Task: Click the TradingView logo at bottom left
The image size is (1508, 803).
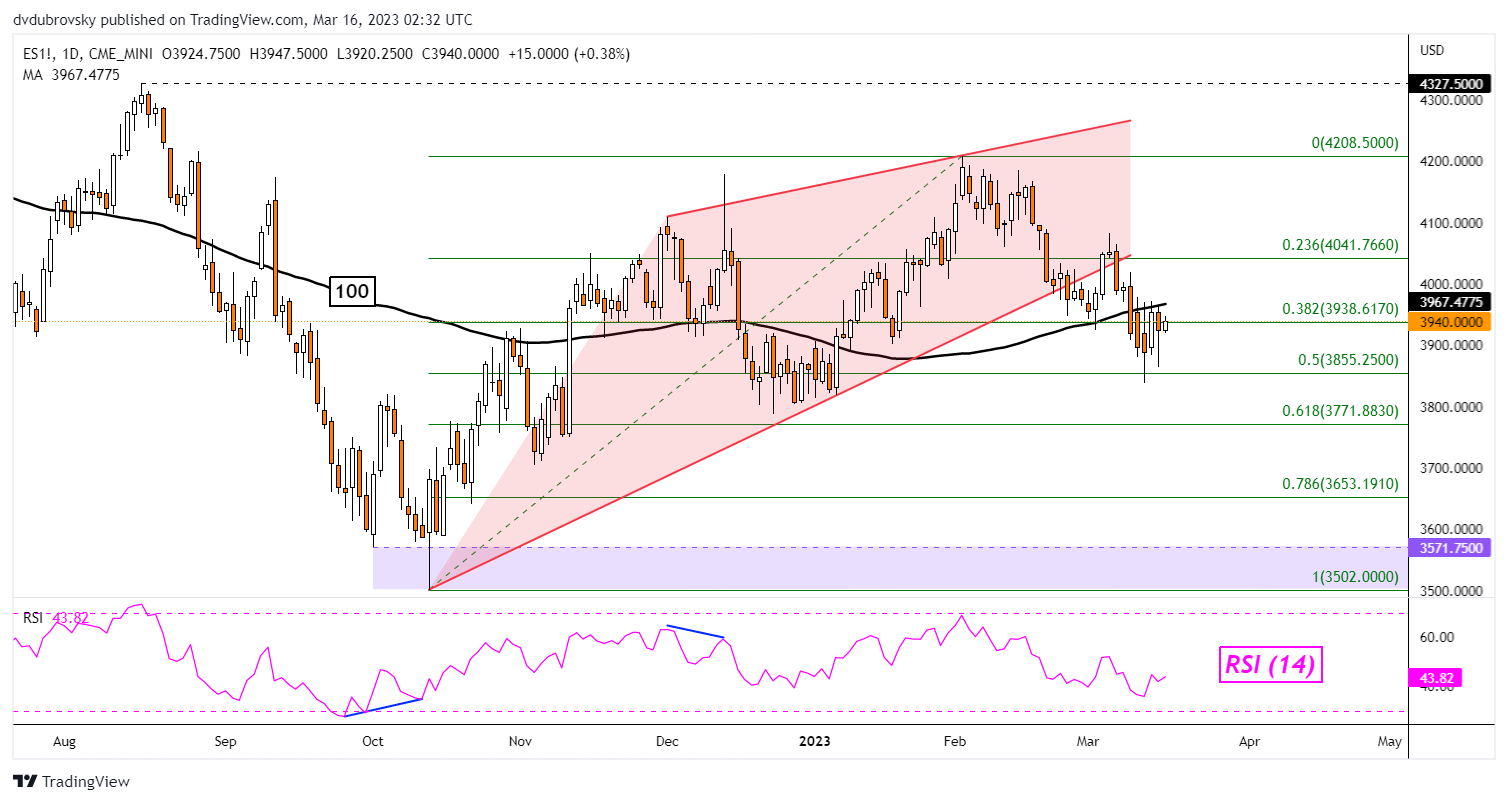Action: coord(71,781)
